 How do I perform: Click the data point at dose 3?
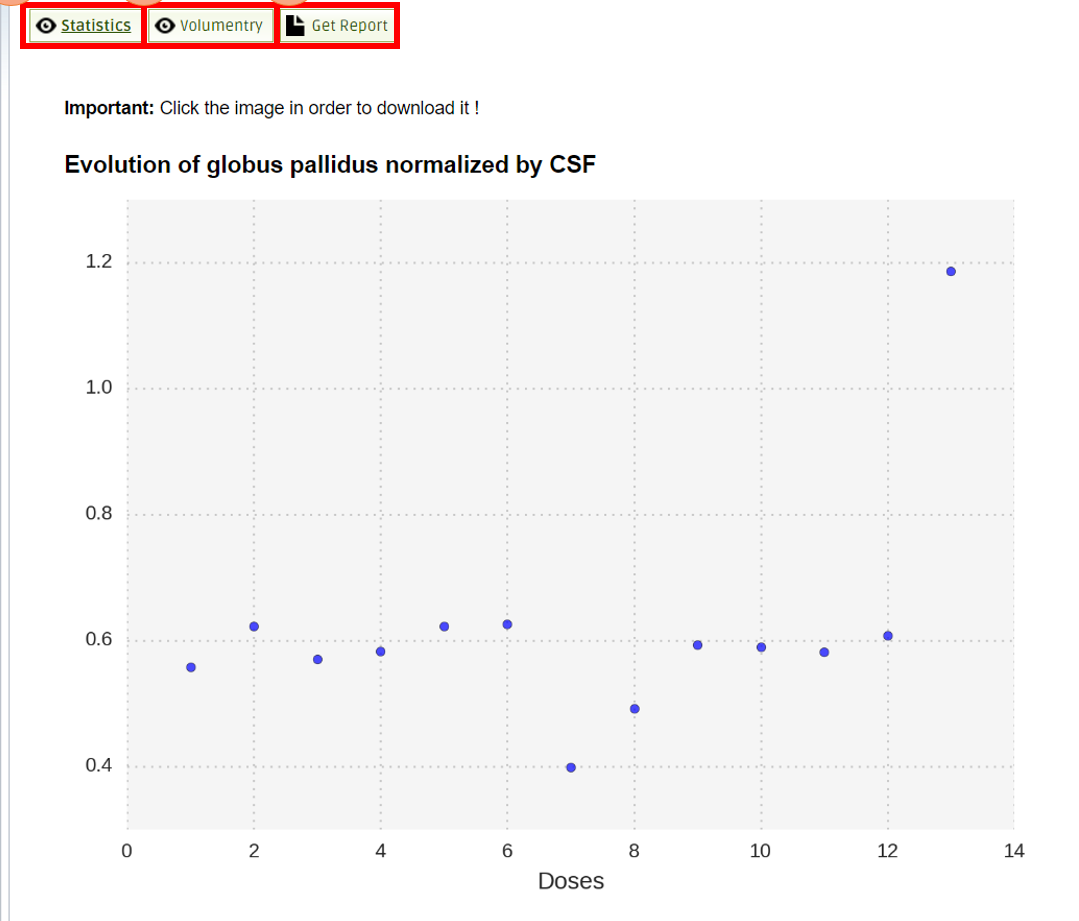coord(318,659)
